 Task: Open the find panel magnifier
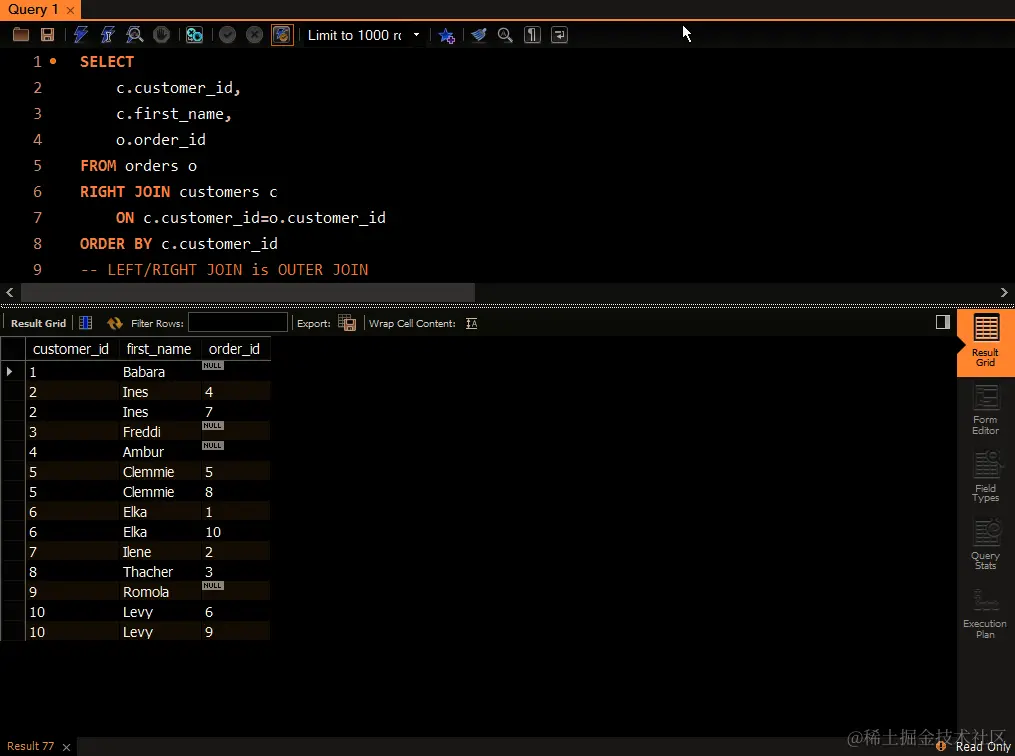[x=506, y=35]
